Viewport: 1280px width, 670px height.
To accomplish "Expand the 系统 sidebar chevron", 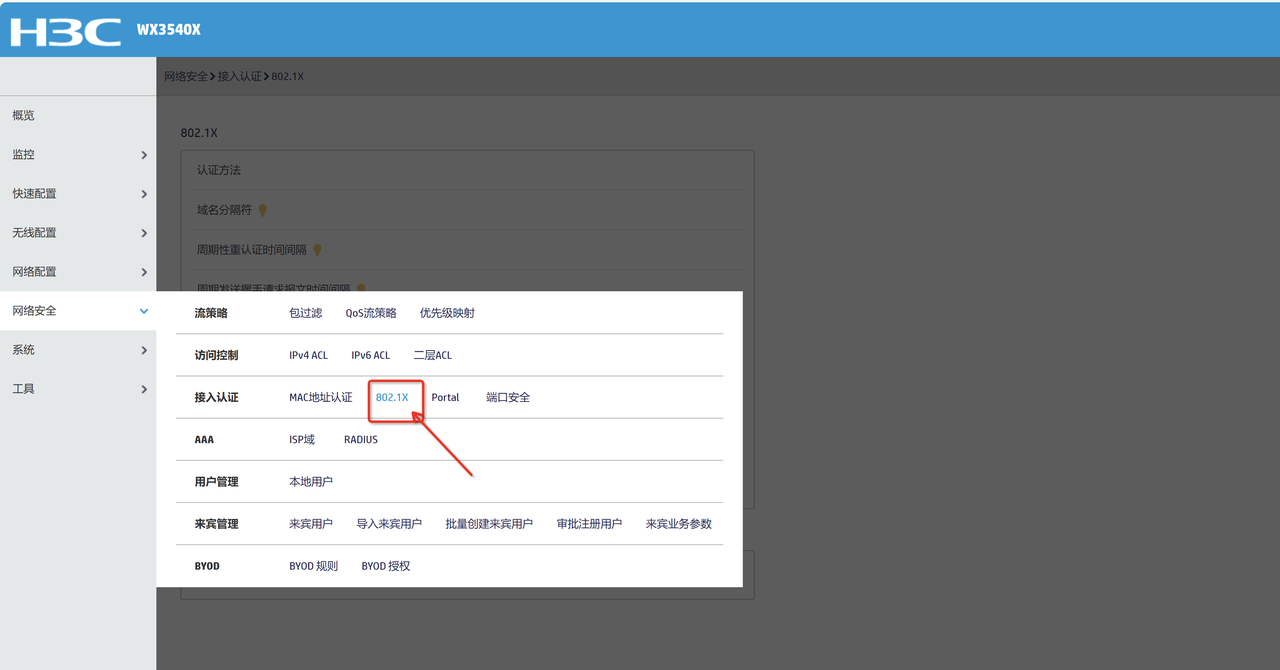I will (144, 350).
